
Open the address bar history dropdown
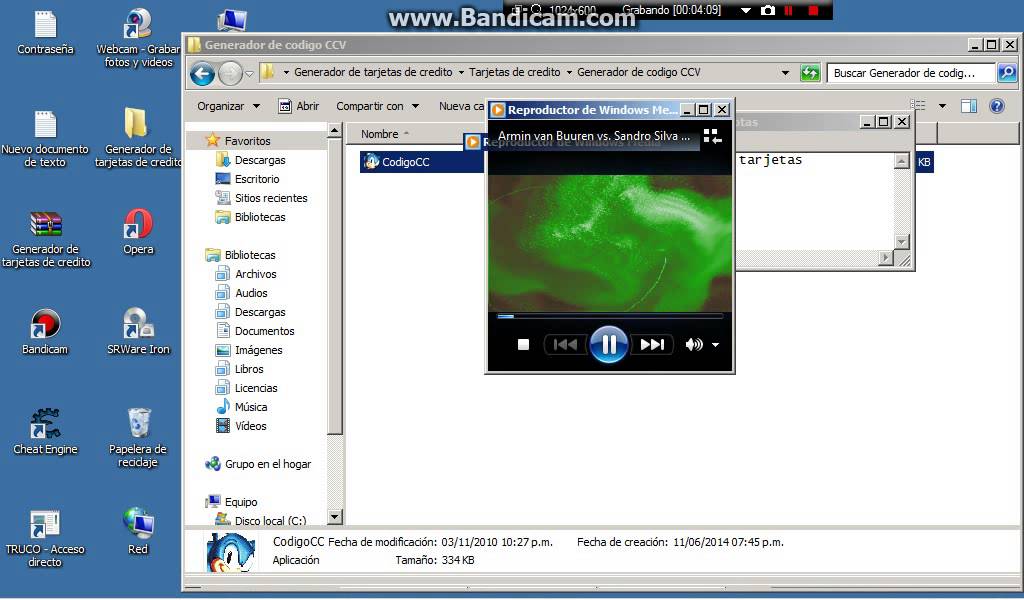785,73
